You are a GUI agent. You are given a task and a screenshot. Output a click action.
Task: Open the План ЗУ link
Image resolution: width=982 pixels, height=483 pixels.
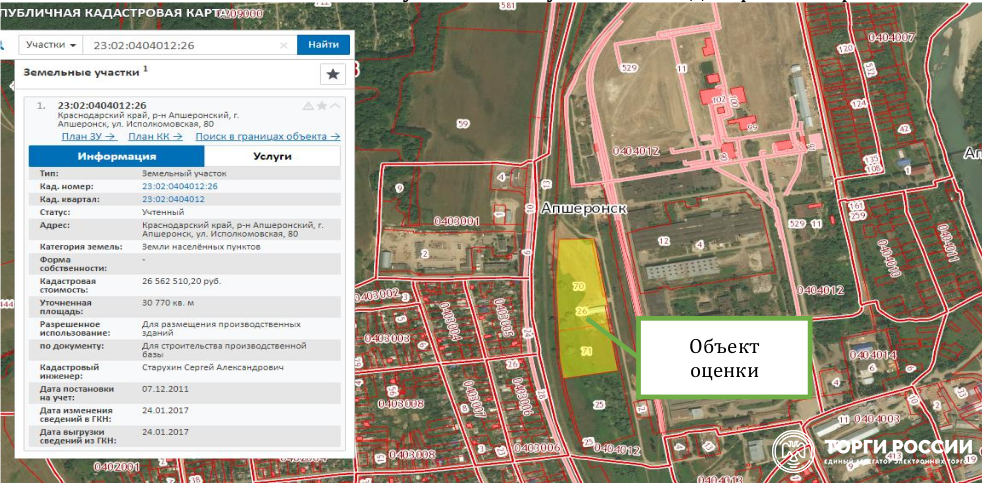(89, 136)
